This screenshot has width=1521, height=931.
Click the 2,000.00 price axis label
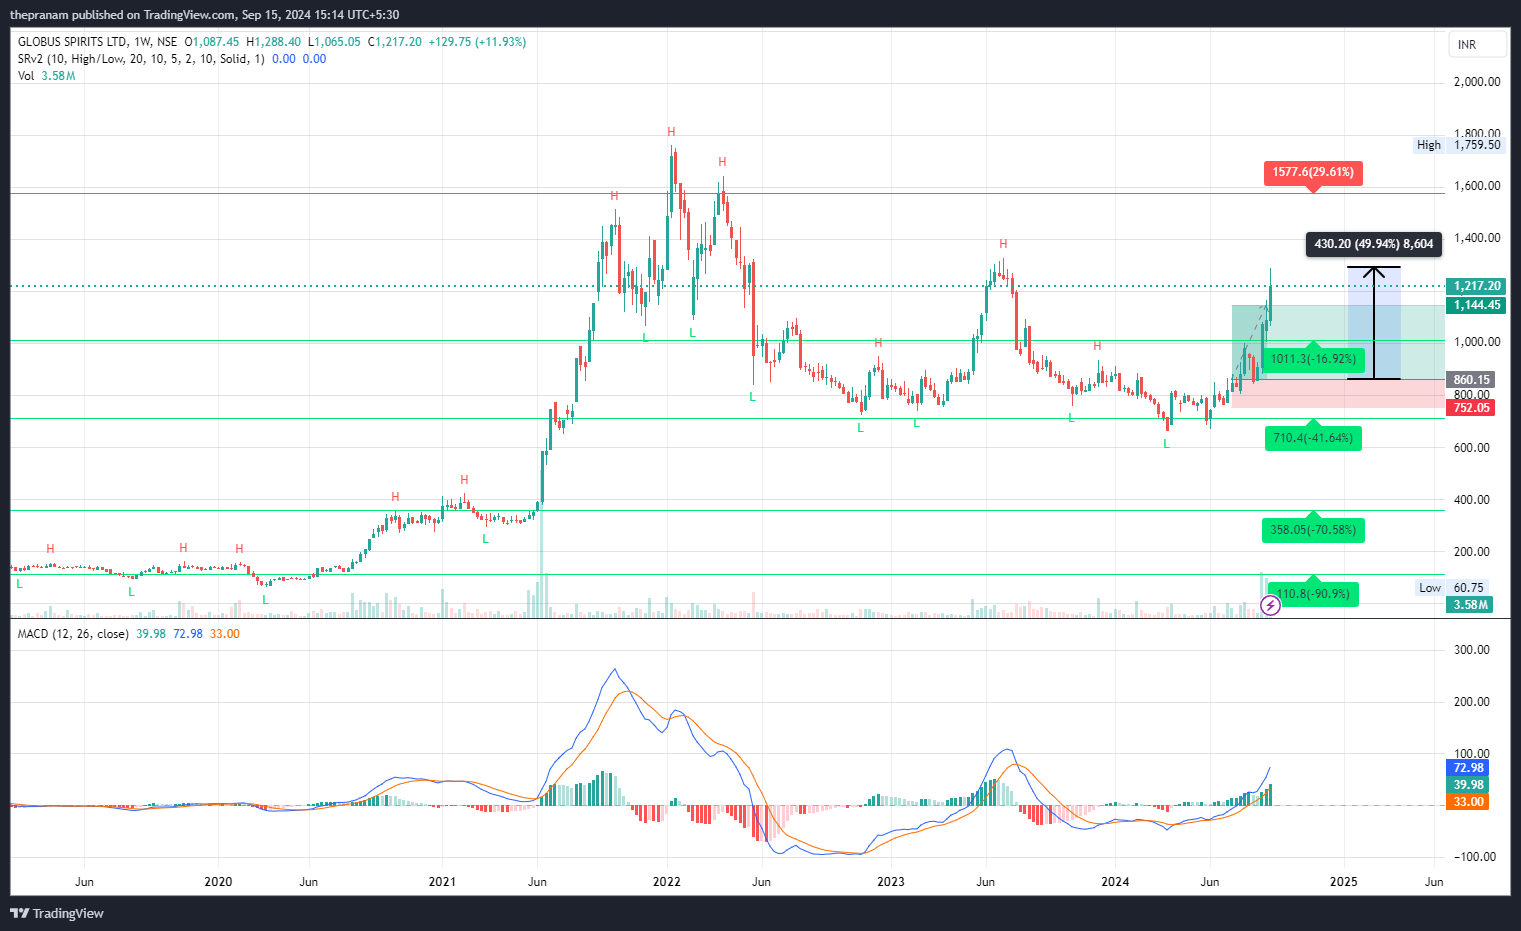pos(1477,82)
